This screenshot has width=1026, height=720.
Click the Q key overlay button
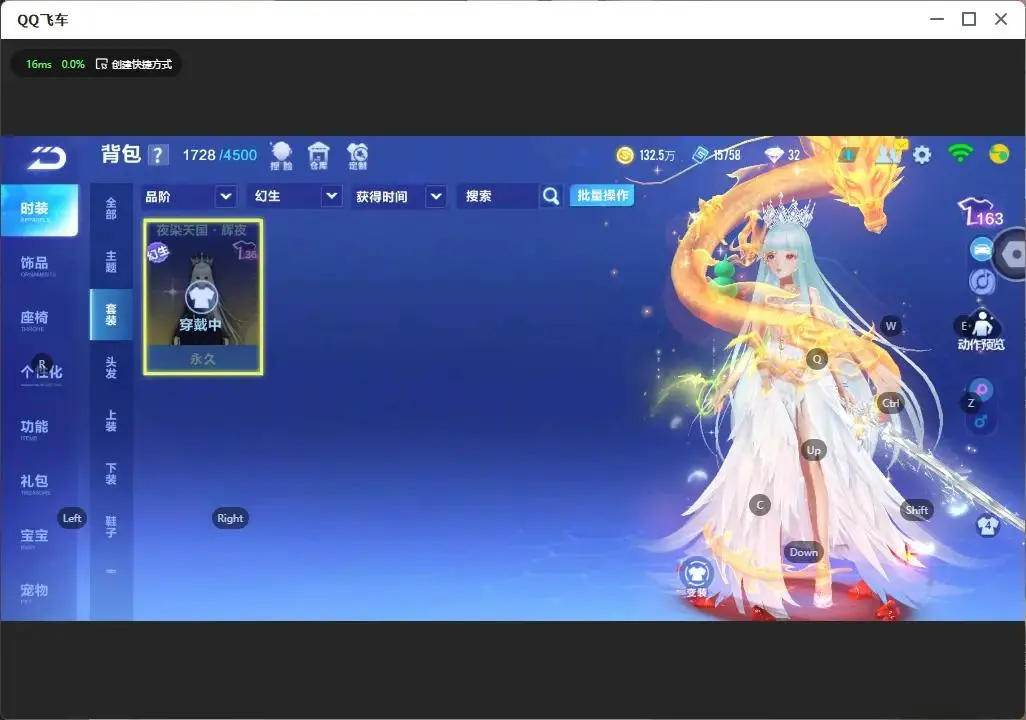817,359
